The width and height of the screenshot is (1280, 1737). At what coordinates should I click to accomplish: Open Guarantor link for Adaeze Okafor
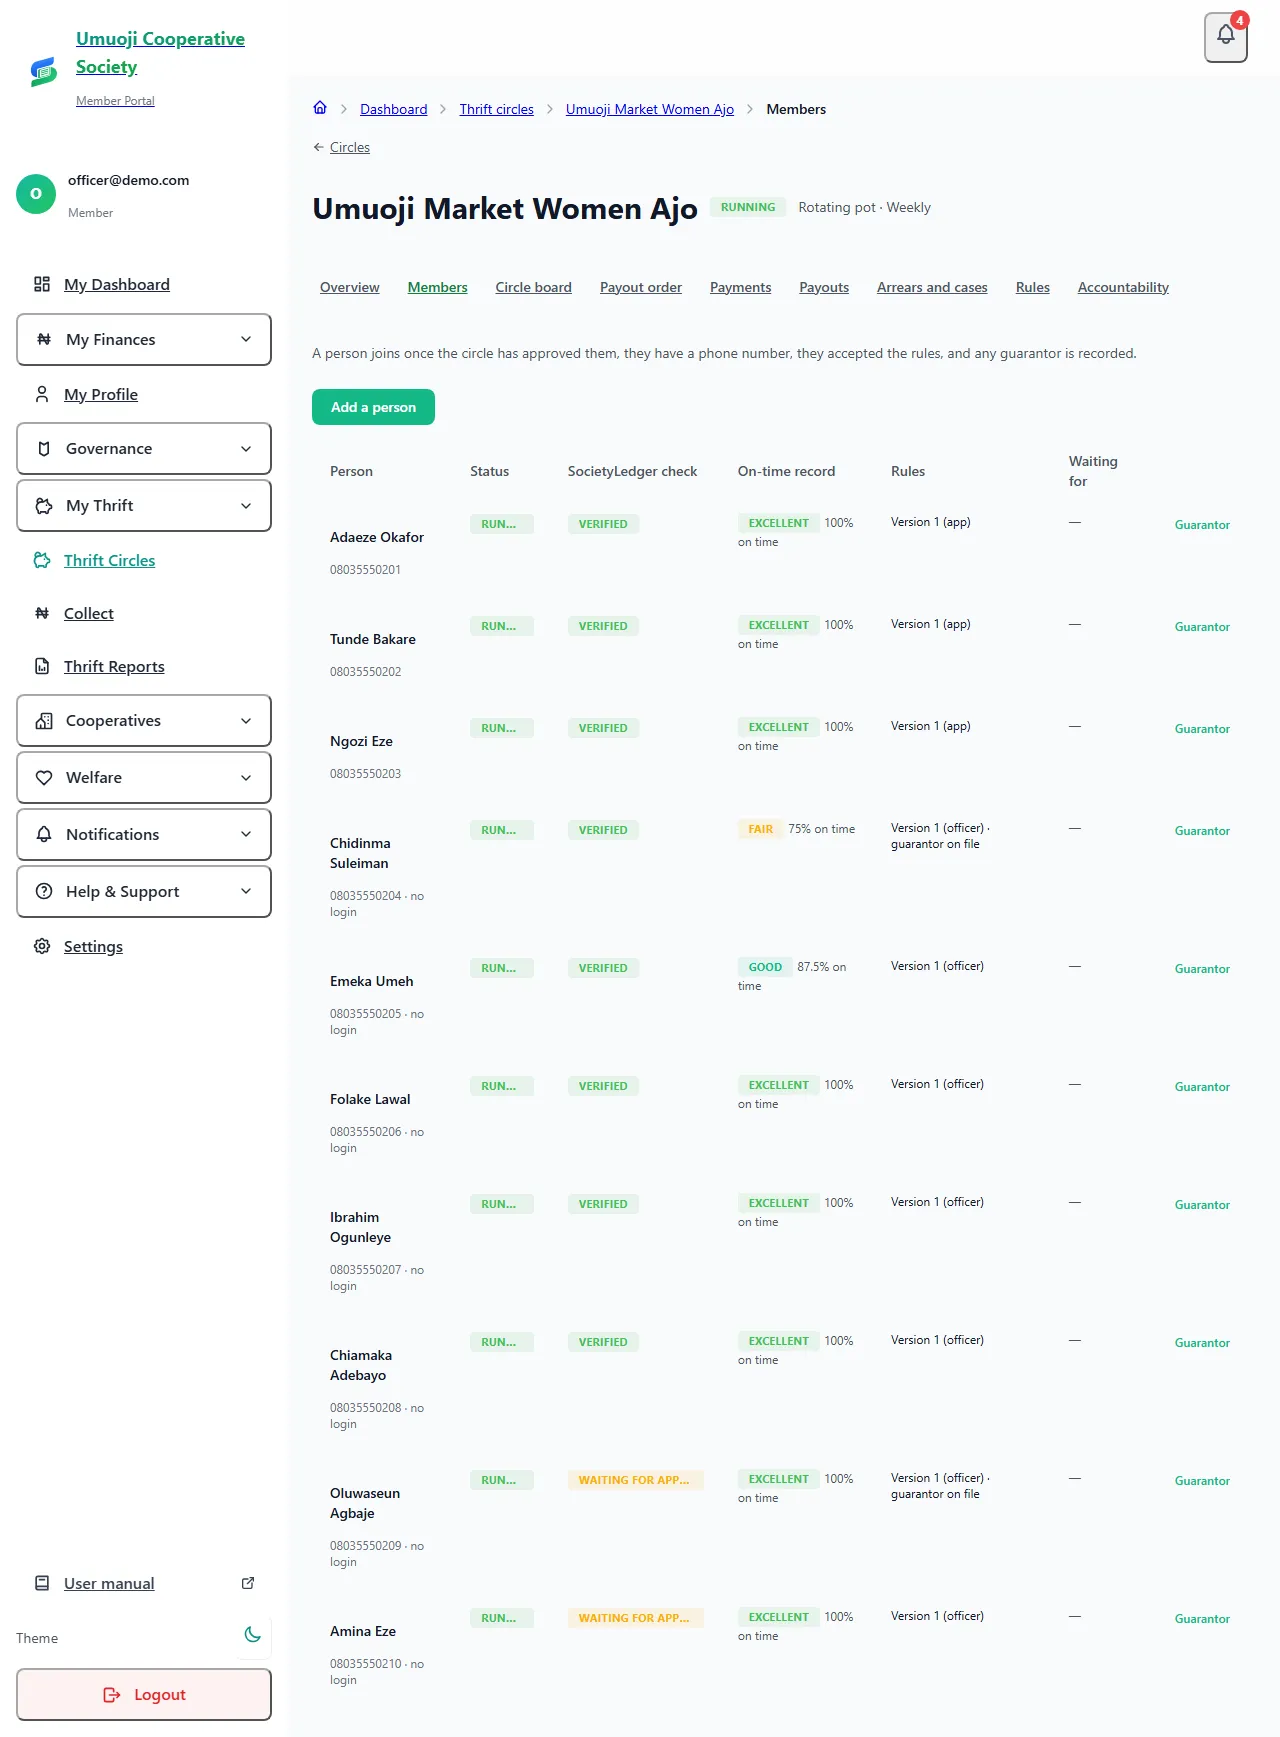click(x=1202, y=525)
